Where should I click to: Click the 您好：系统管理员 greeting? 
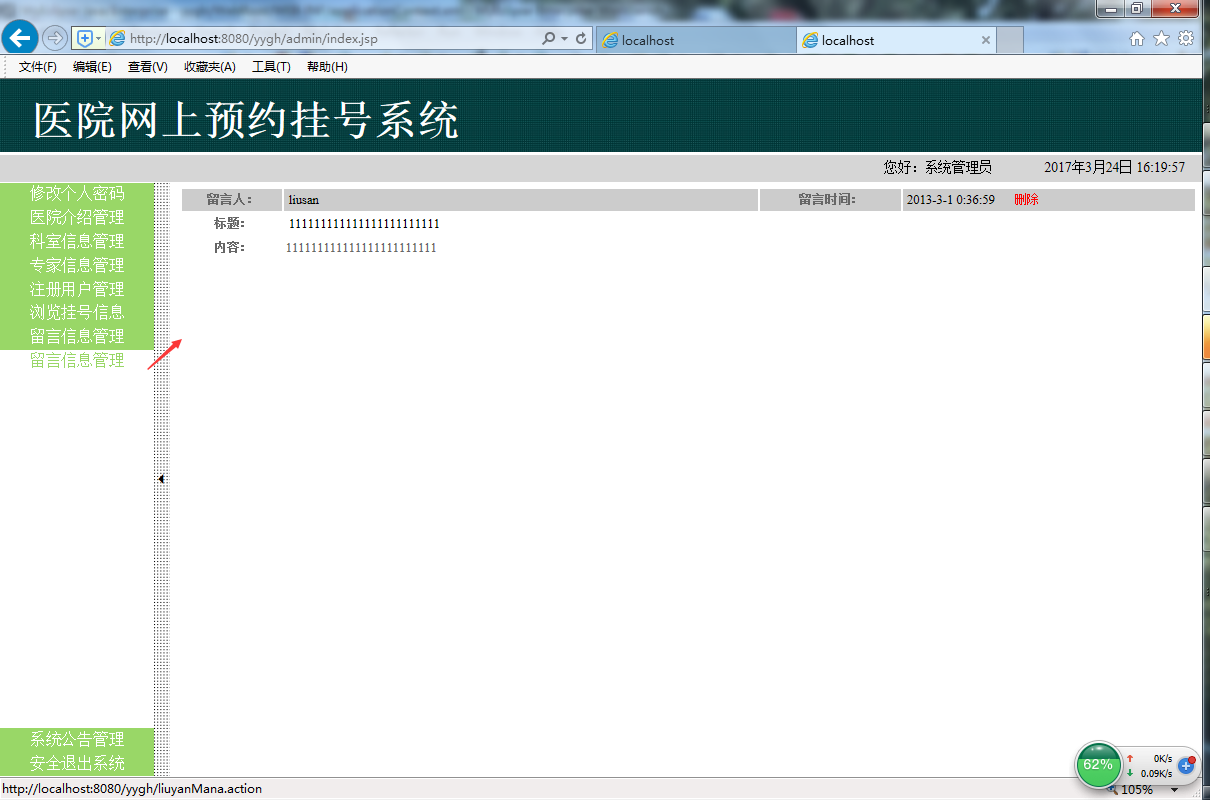pyautogui.click(x=938, y=167)
